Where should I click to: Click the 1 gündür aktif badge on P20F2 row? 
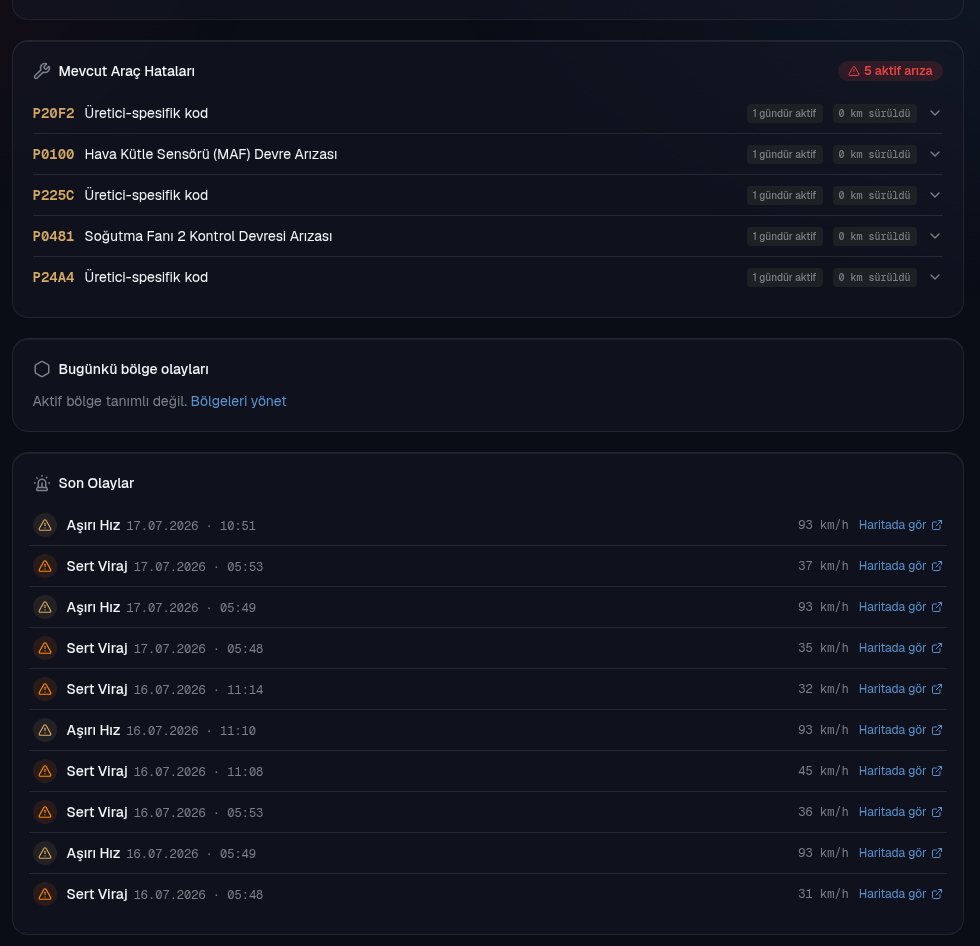tap(784, 113)
